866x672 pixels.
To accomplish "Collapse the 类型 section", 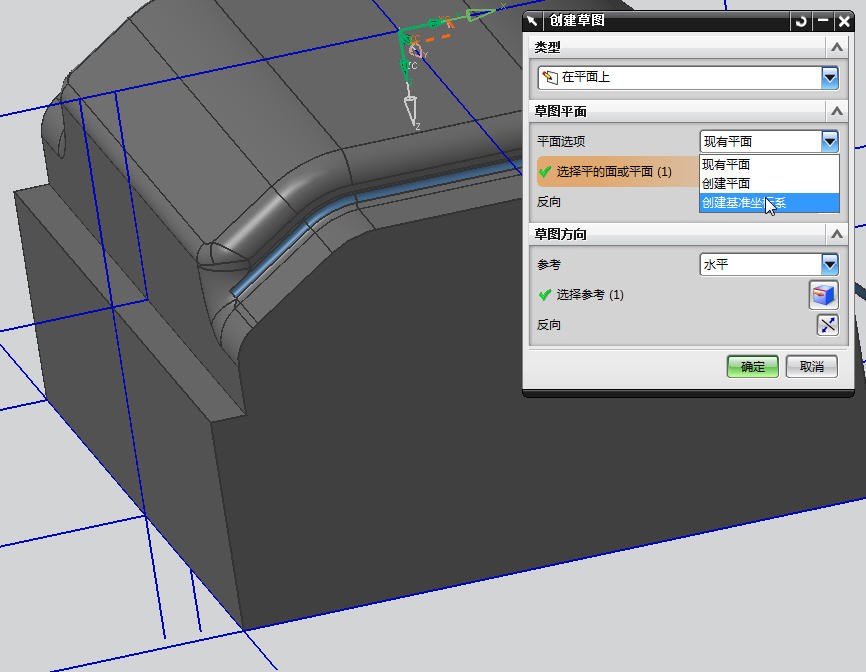I will 837,47.
